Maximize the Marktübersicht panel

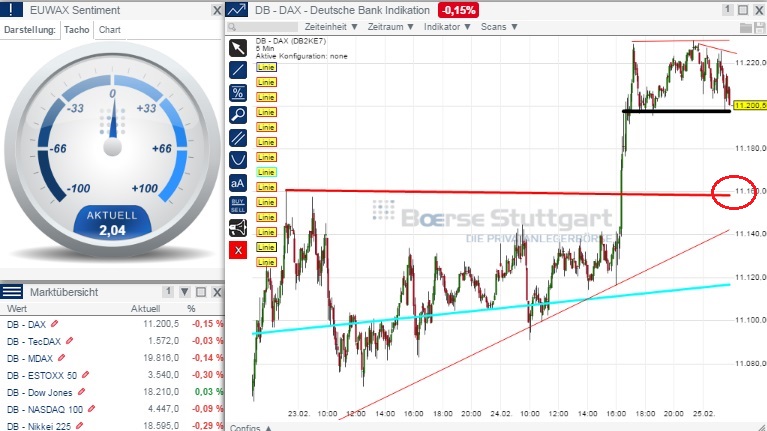coord(201,292)
